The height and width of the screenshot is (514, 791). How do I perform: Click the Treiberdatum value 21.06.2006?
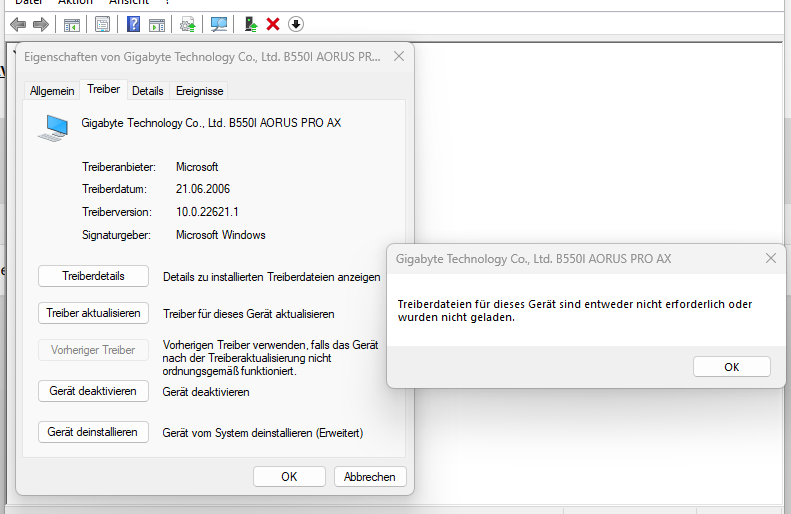pyautogui.click(x=203, y=189)
